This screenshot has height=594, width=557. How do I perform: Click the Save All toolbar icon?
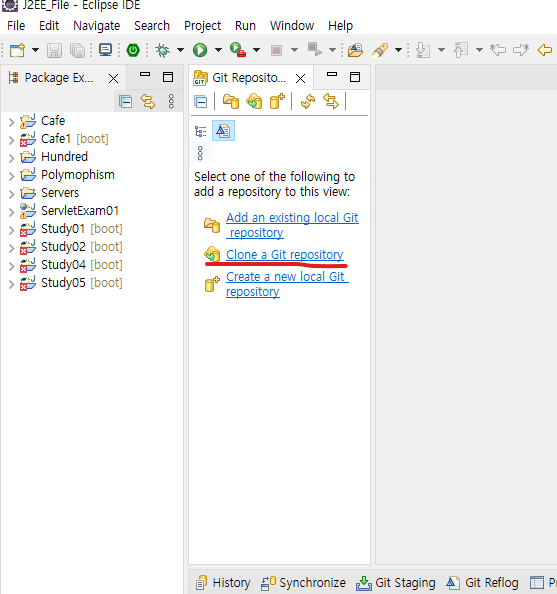[78, 50]
